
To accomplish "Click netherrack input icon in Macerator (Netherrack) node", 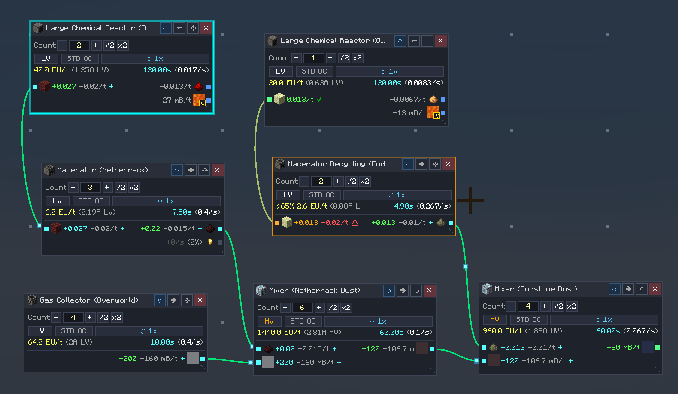I will [56, 228].
